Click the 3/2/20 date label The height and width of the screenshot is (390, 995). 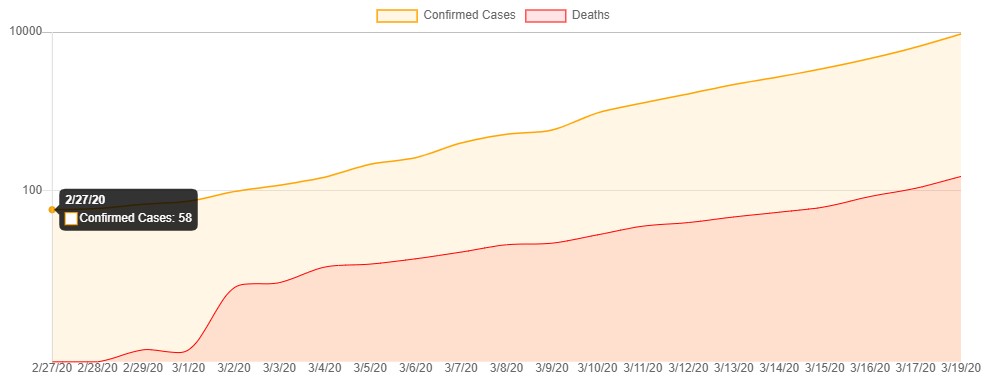click(x=234, y=368)
